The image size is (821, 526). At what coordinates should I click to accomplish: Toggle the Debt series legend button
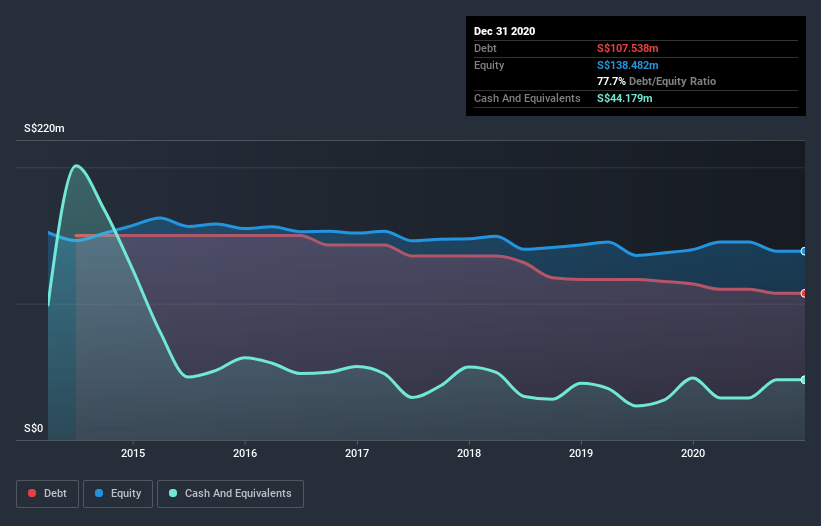click(47, 494)
